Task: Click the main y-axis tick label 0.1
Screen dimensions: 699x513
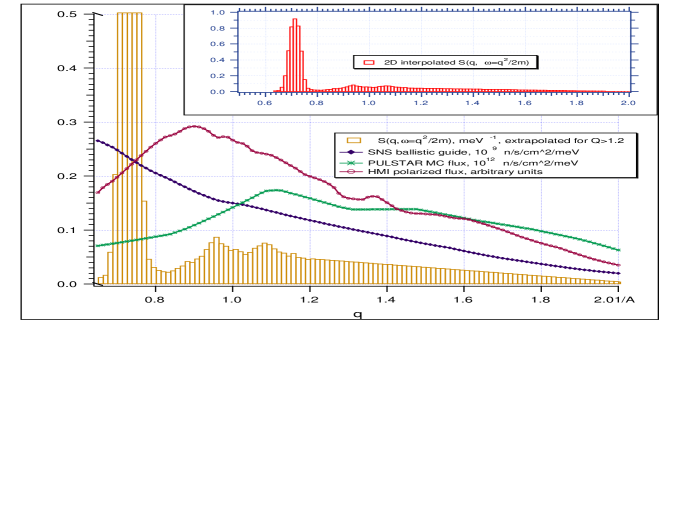Action: [x=67, y=230]
